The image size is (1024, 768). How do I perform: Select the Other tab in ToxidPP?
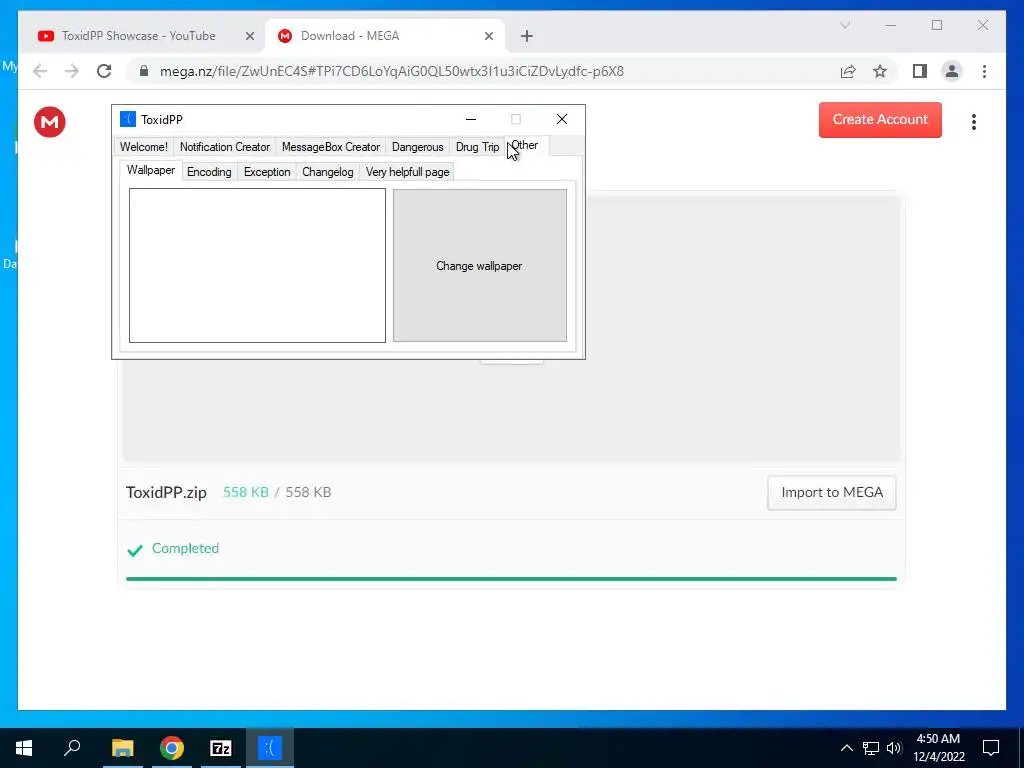(526, 146)
